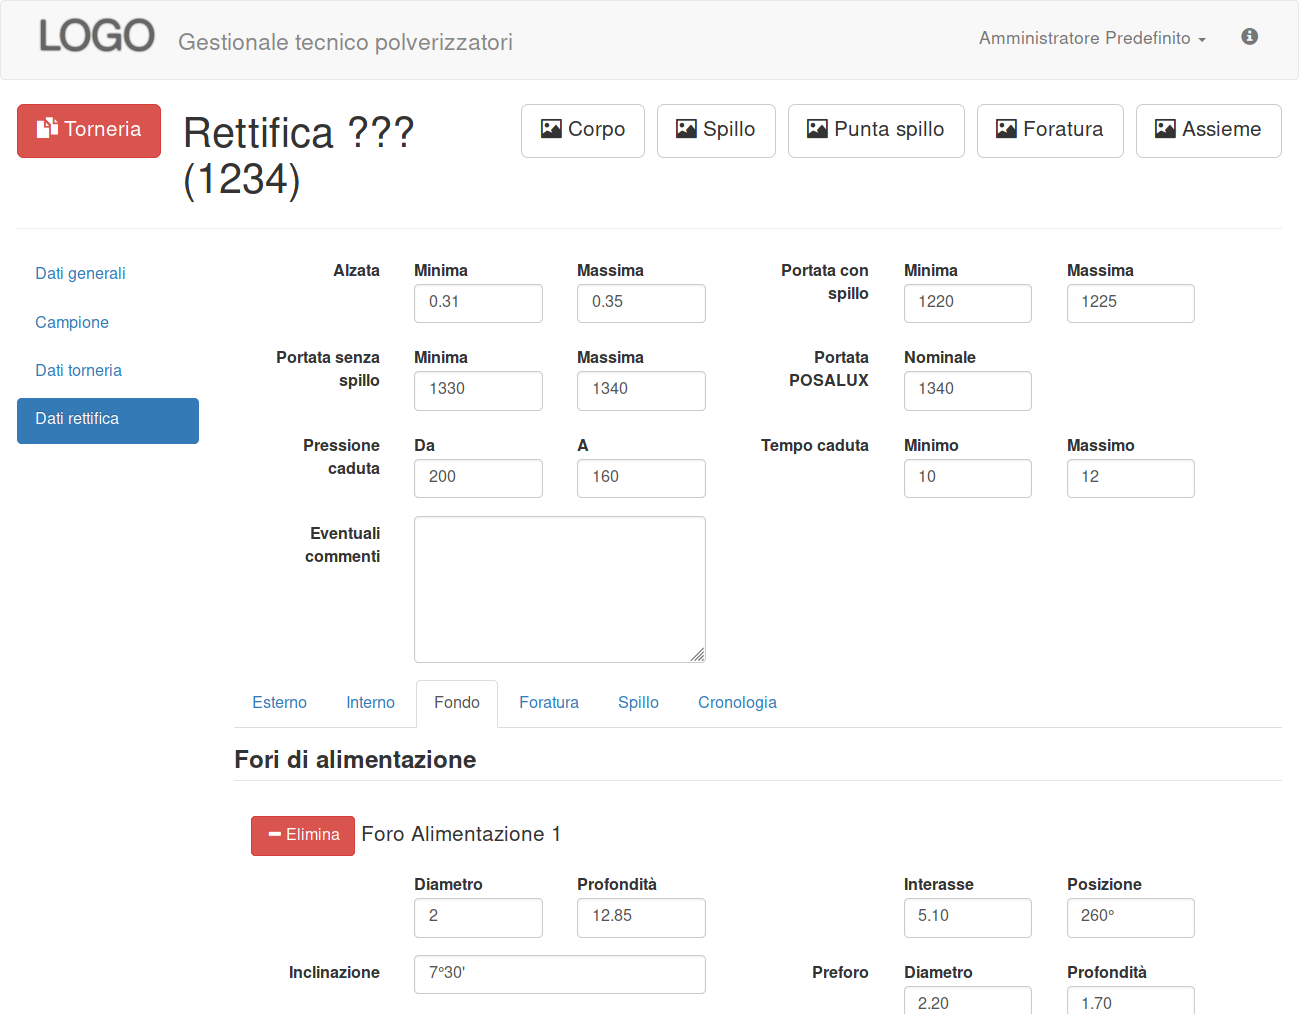This screenshot has width=1299, height=1014.
Task: Focus Alzata Minima field showing 0.31
Action: (478, 303)
